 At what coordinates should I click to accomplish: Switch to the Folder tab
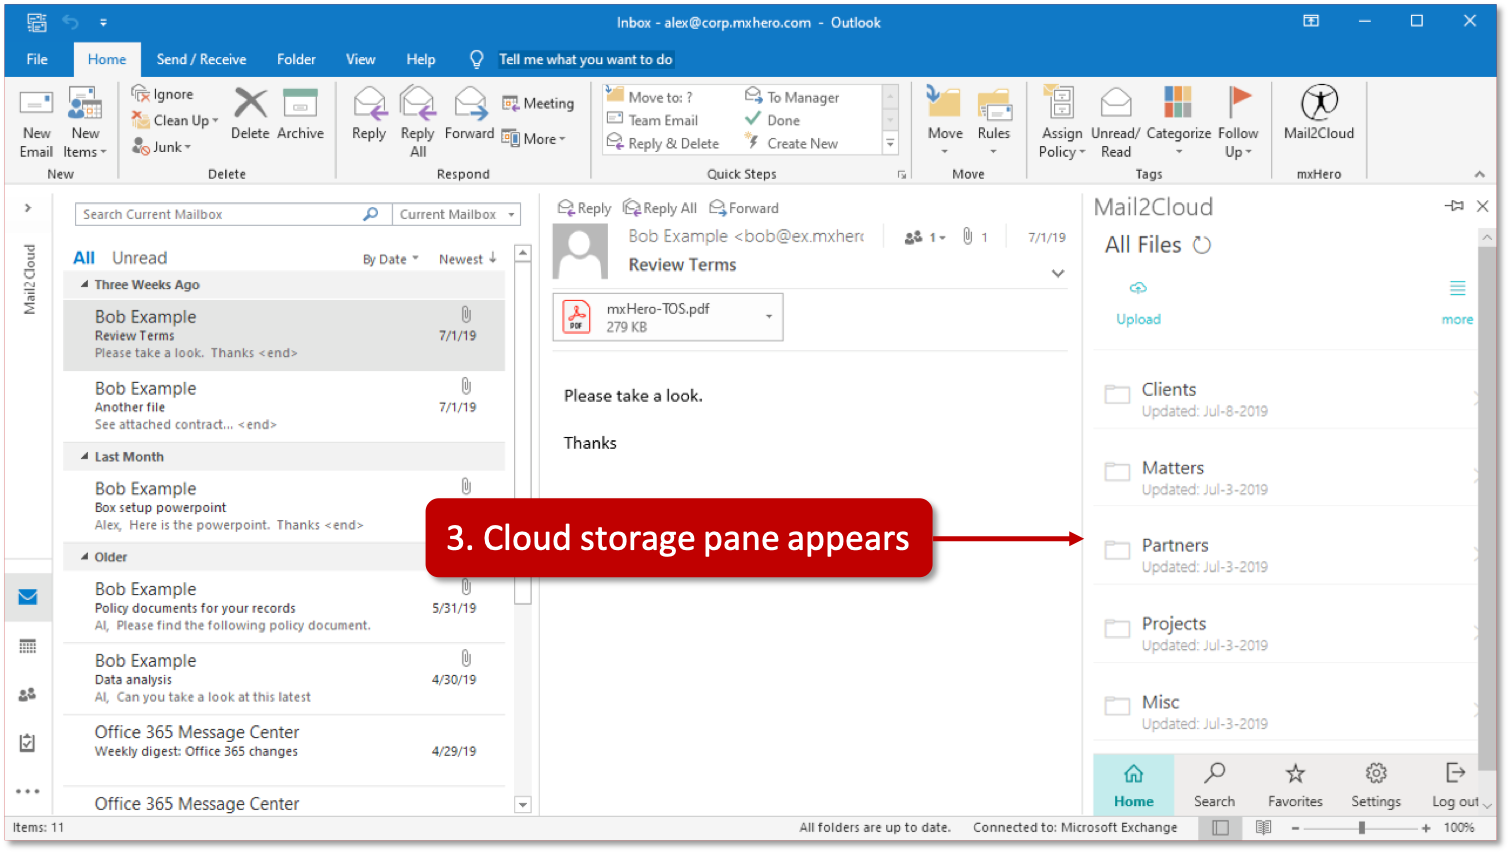[x=296, y=59]
